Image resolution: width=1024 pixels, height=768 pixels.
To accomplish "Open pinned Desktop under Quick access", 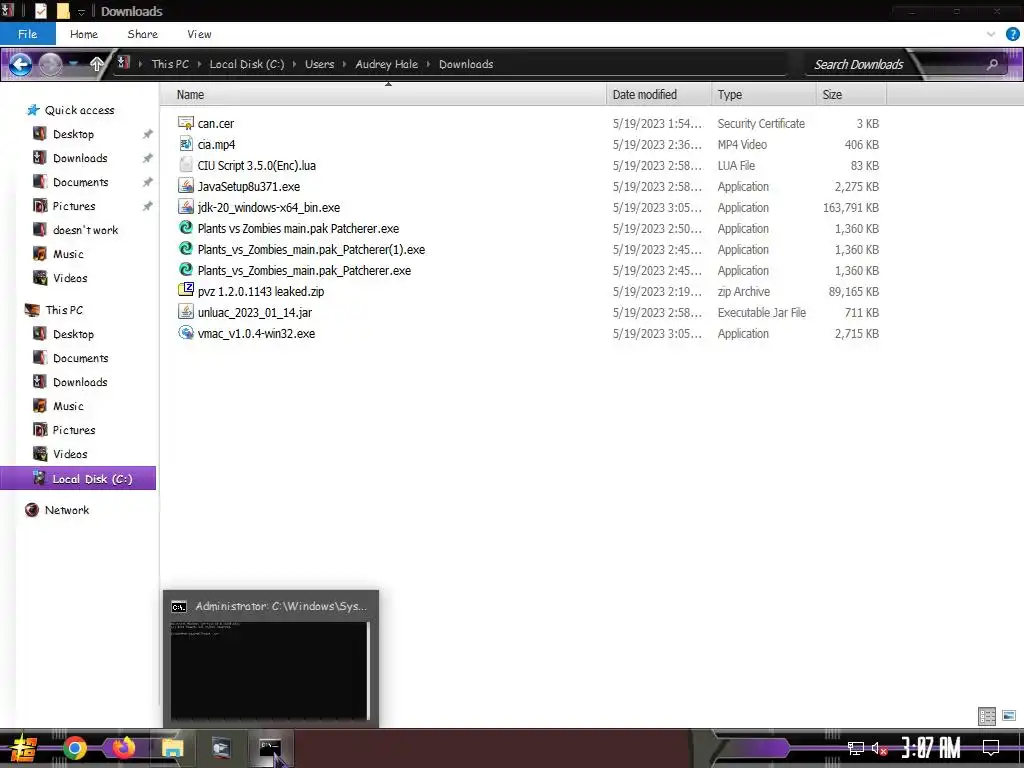I will point(73,134).
